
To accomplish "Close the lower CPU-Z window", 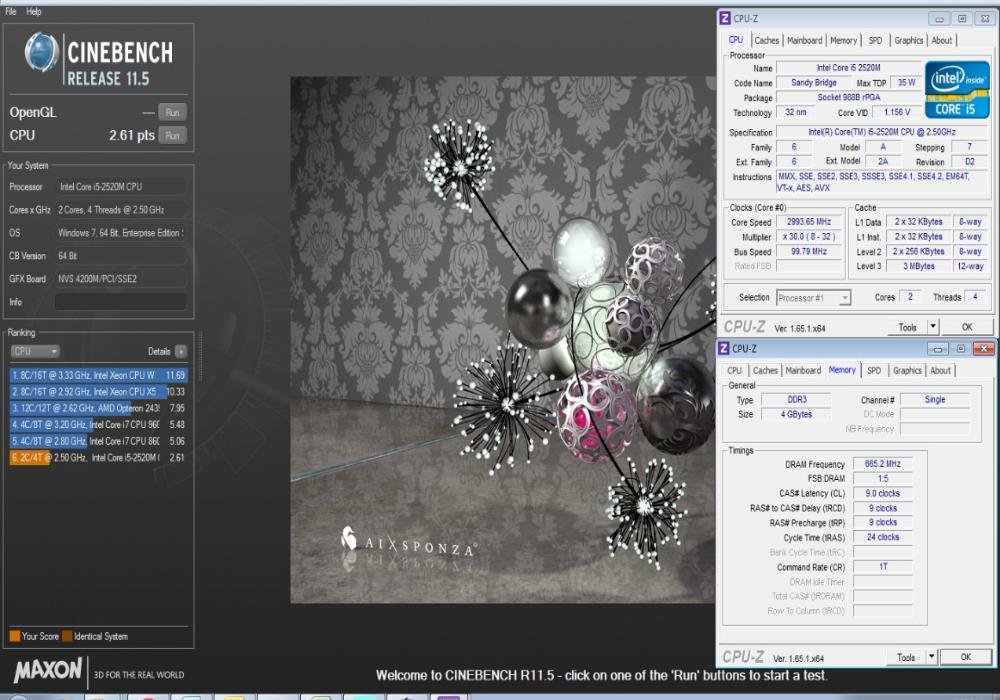I will coord(984,349).
